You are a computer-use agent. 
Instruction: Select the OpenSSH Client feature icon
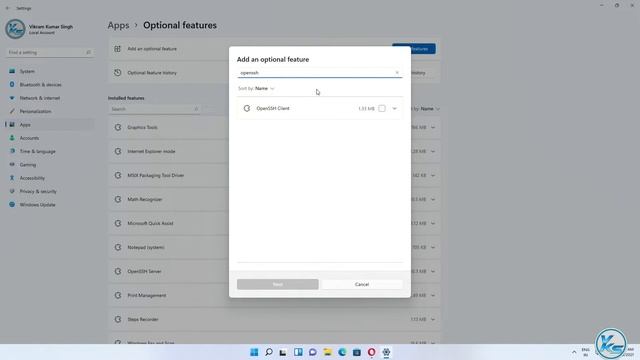(x=247, y=109)
